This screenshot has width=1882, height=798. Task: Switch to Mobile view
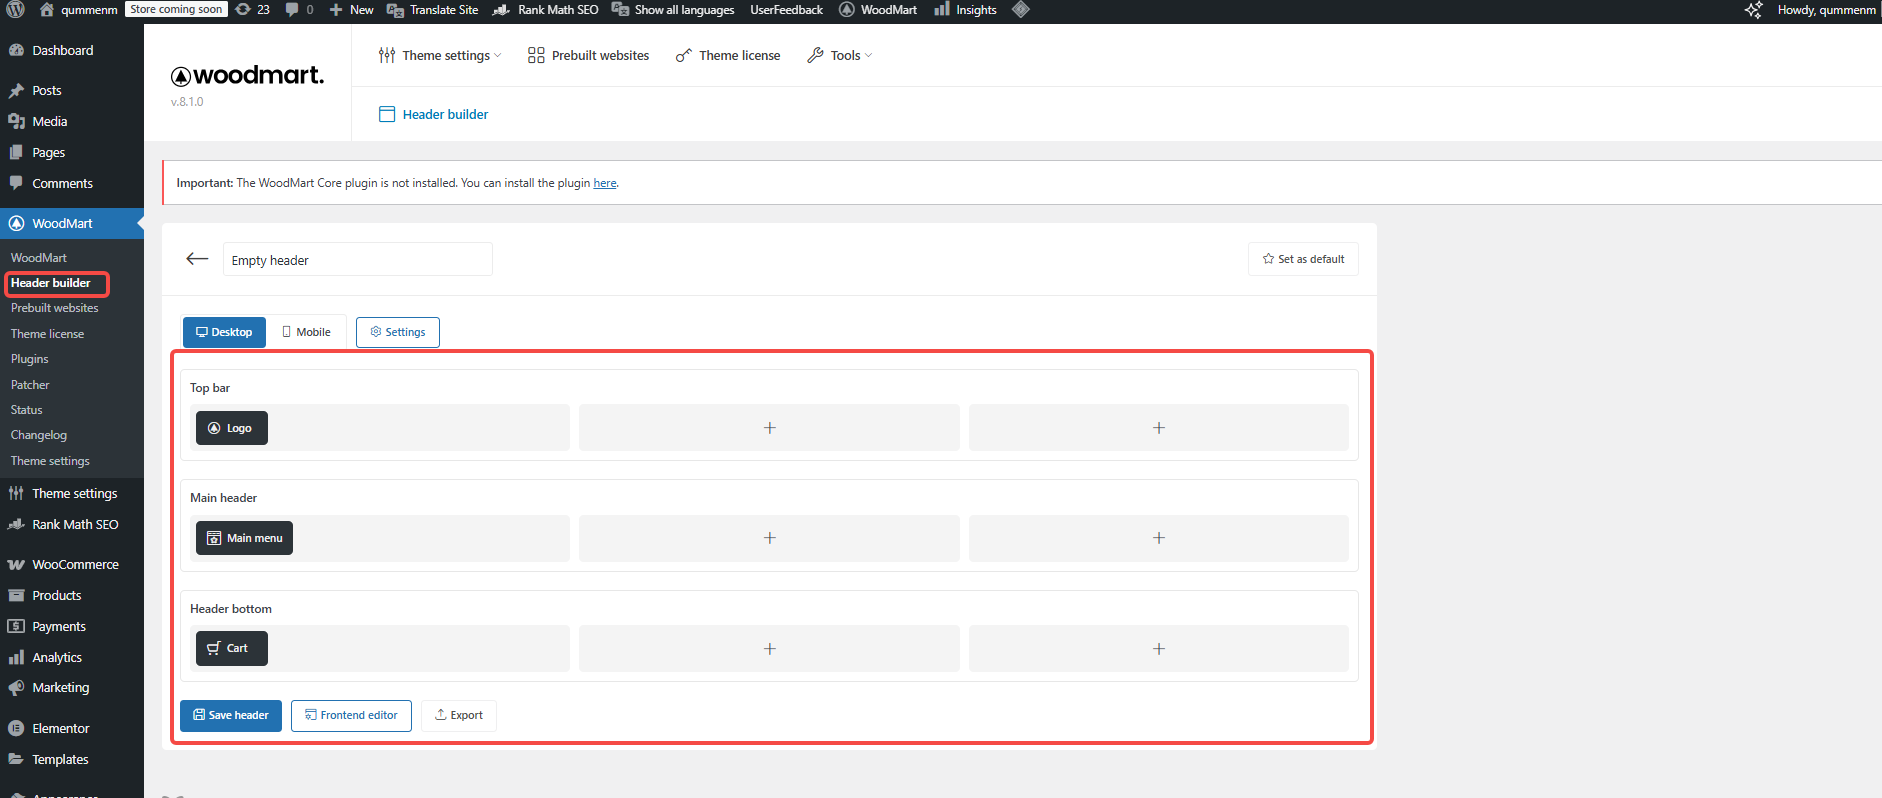306,332
